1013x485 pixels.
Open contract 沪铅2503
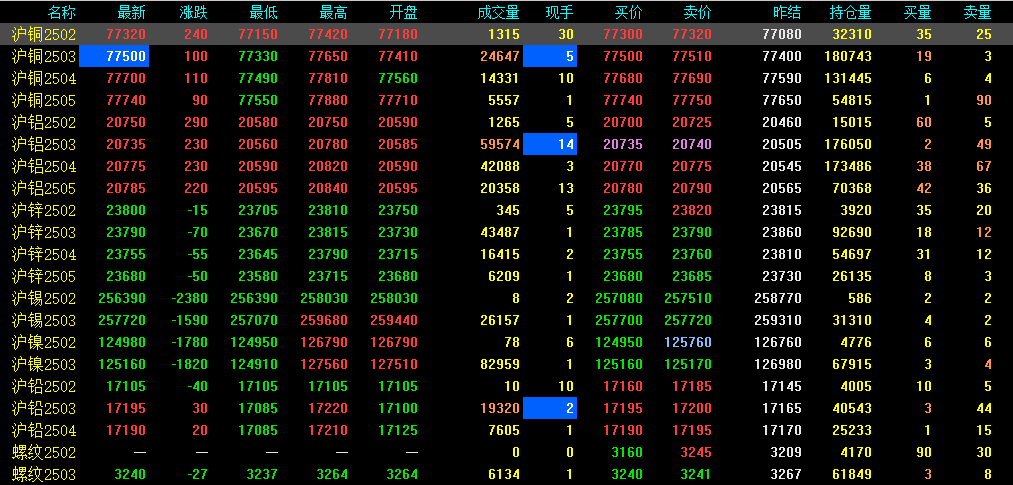click(44, 408)
